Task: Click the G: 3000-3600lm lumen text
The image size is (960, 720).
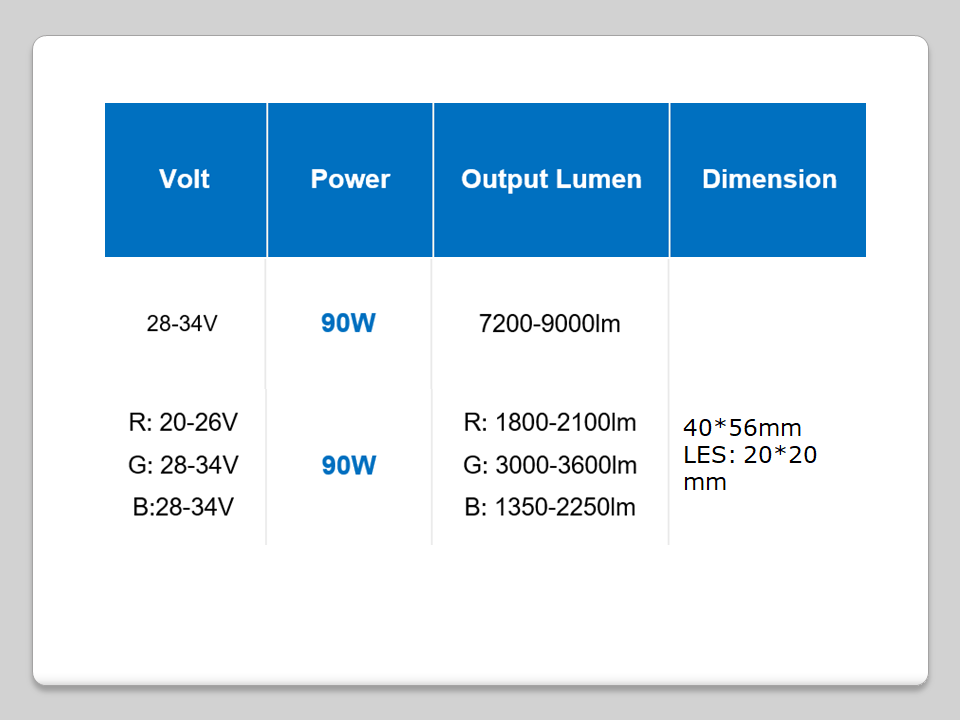Action: click(550, 465)
